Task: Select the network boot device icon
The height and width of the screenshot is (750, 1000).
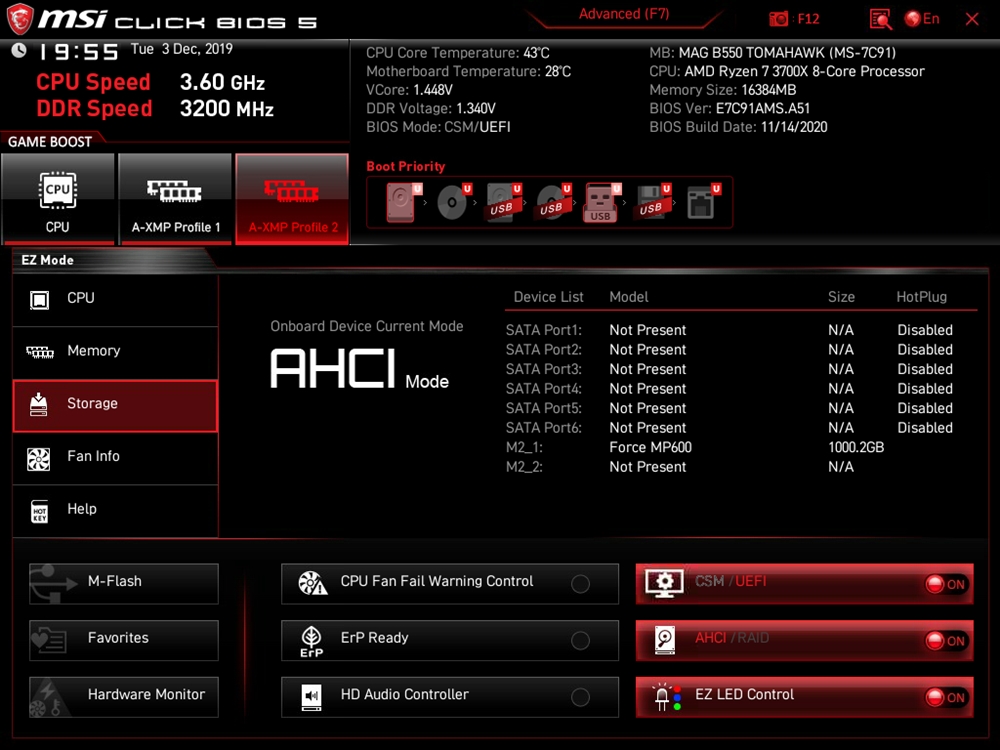Action: click(702, 202)
